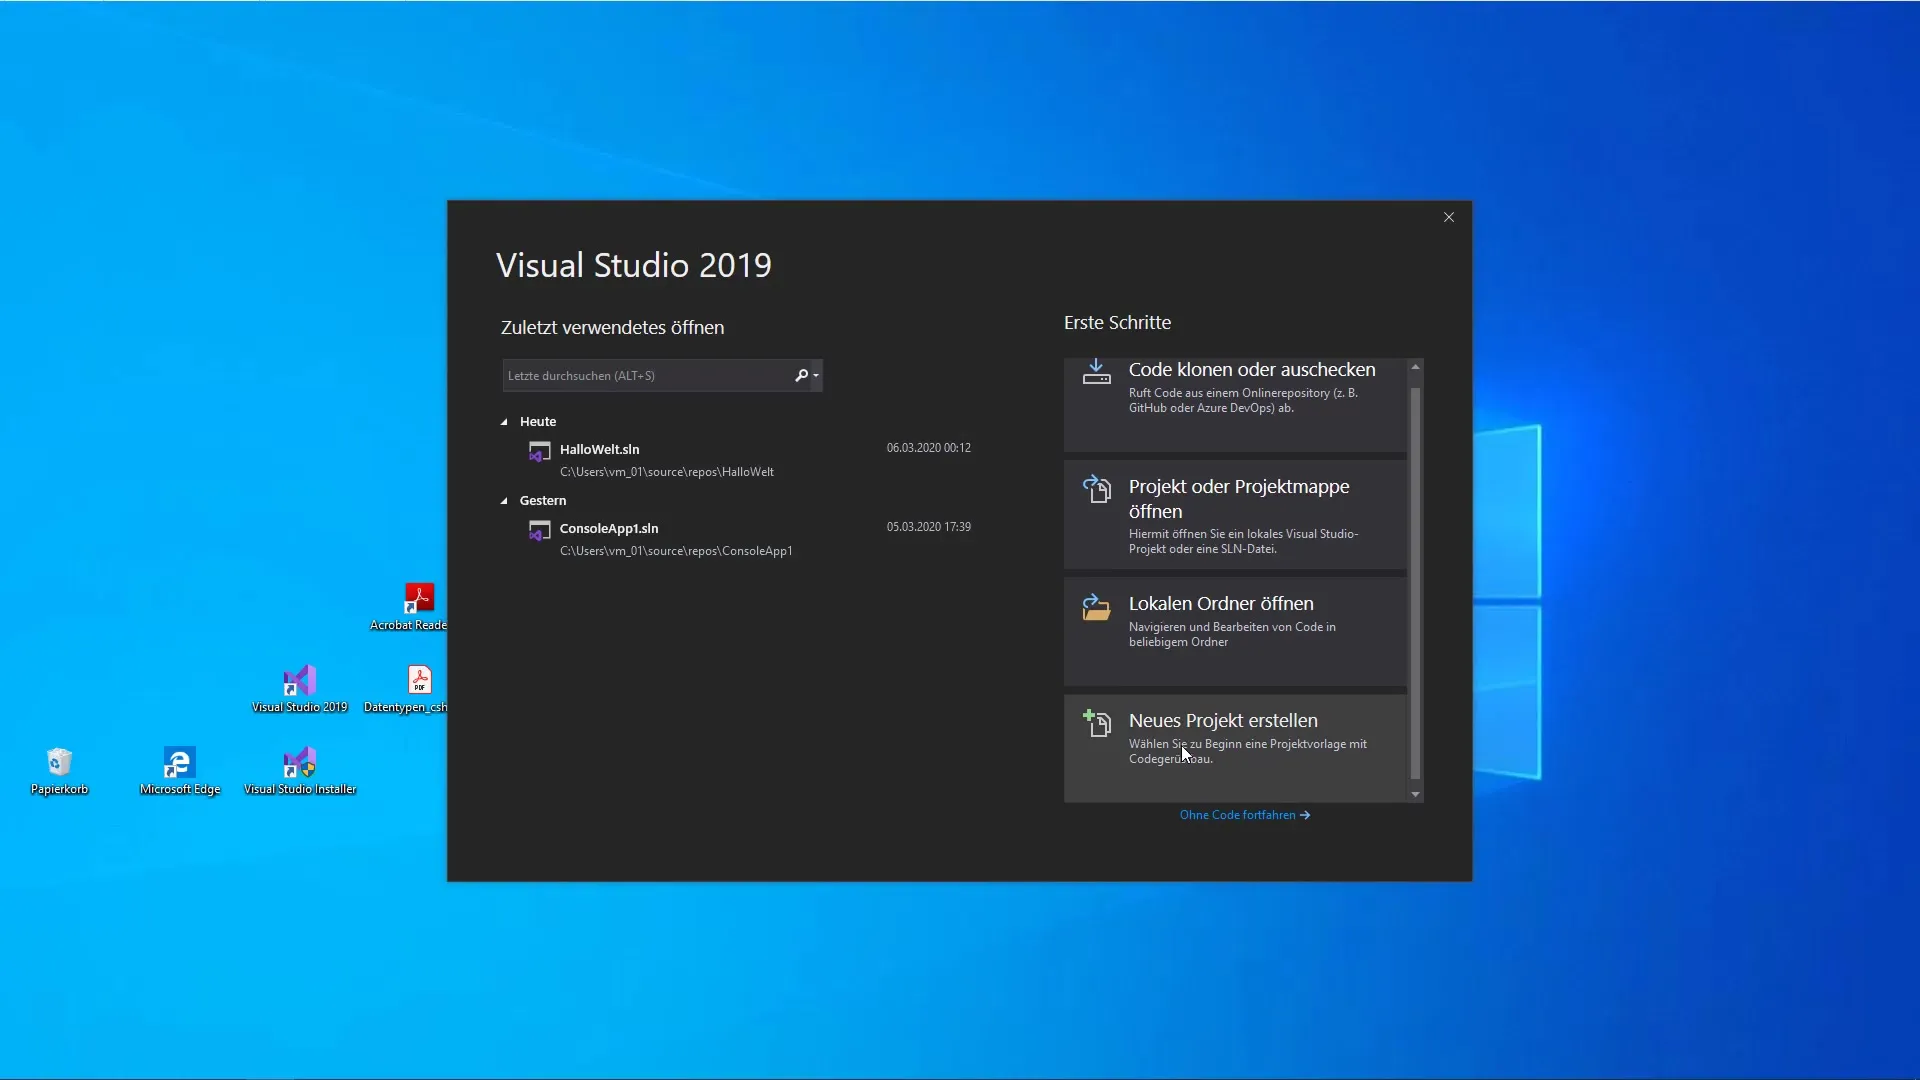Click Ohne Code fortfahren link
Screen dimensions: 1920x1080
click(1245, 815)
